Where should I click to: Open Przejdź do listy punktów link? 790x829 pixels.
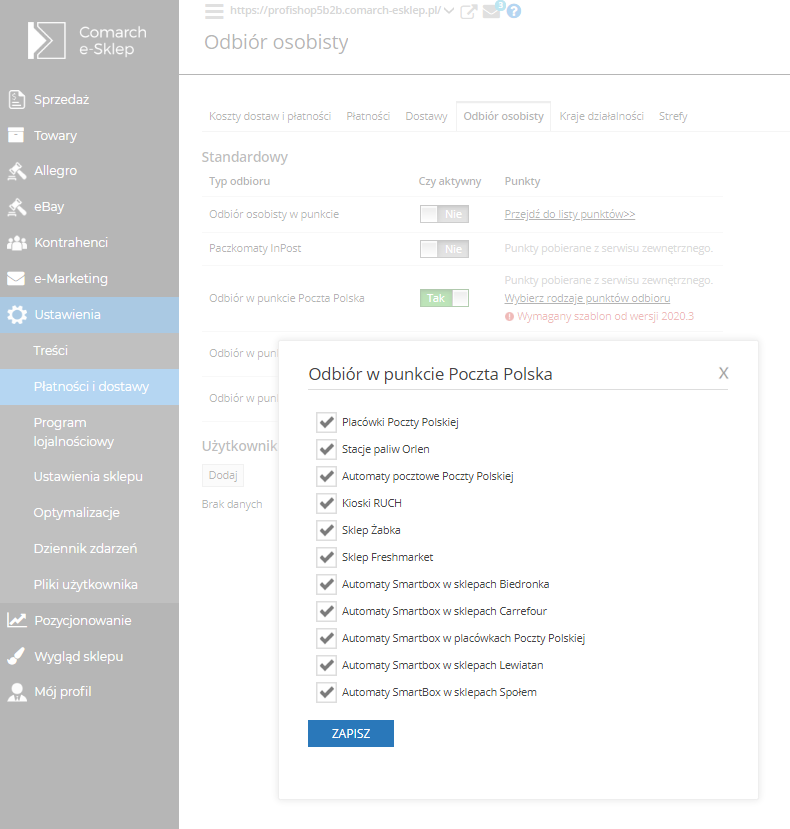point(569,214)
